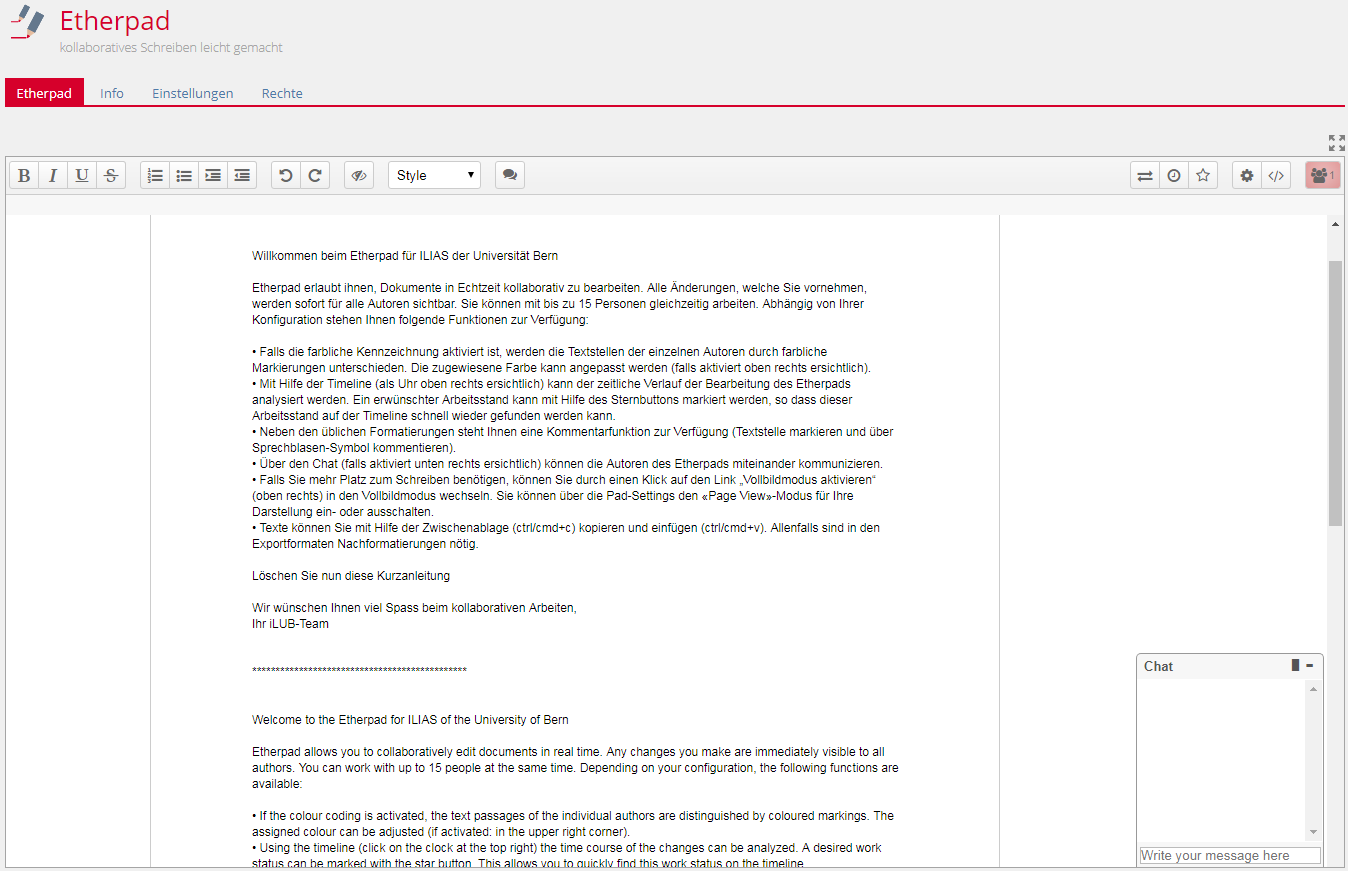Open the Rechte tab
Screen dimensions: 1348x871
281,93
